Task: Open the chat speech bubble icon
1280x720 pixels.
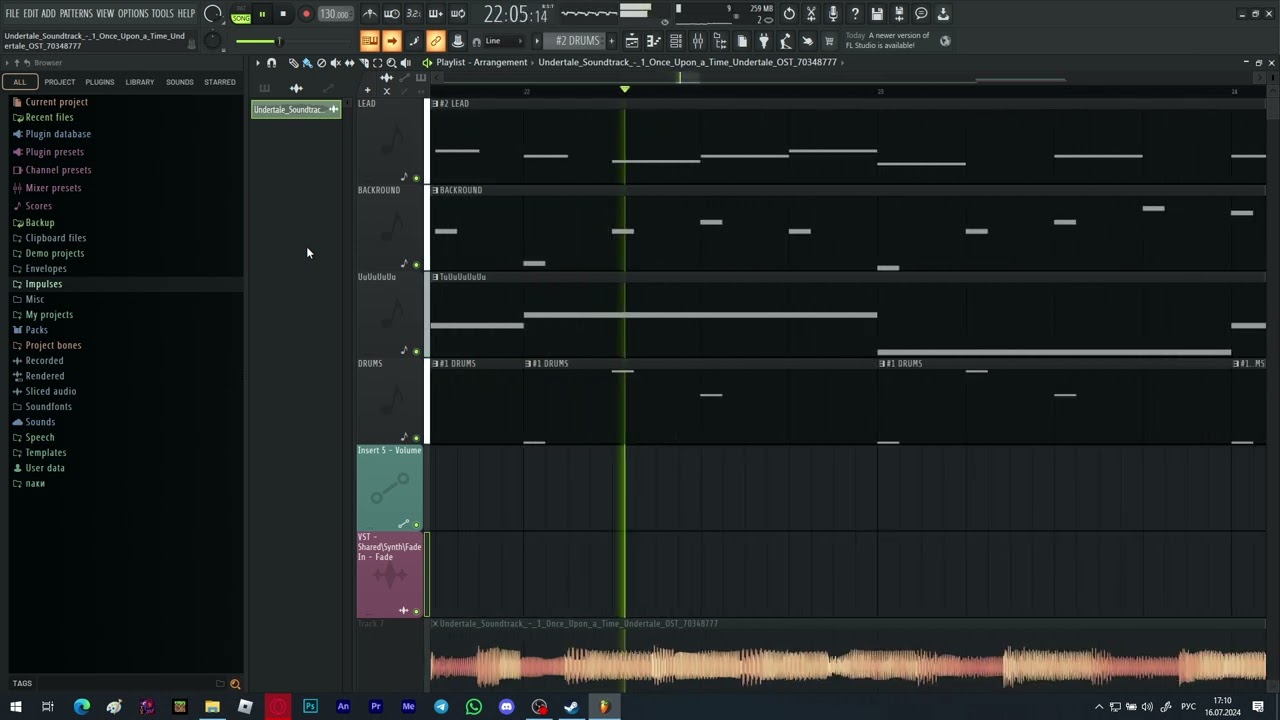Action: click(921, 14)
